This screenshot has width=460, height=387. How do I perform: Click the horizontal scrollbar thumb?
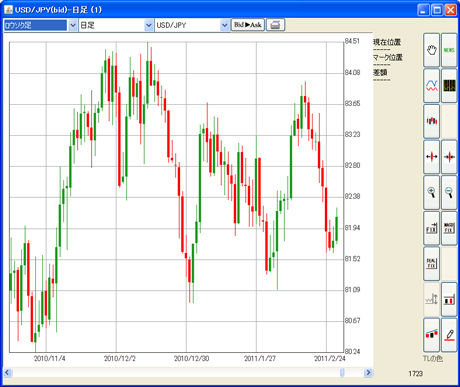point(342,372)
